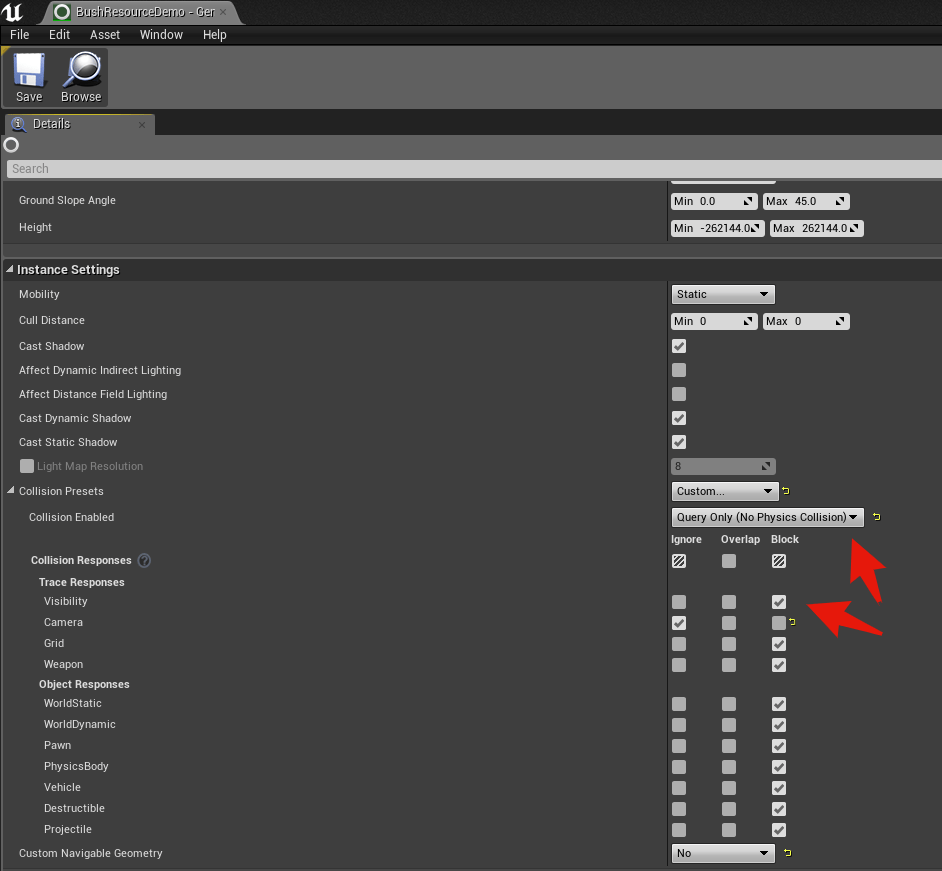Enable Affect Dynamic Indirect Lighting
Viewport: 942px width, 871px height.
tap(679, 370)
